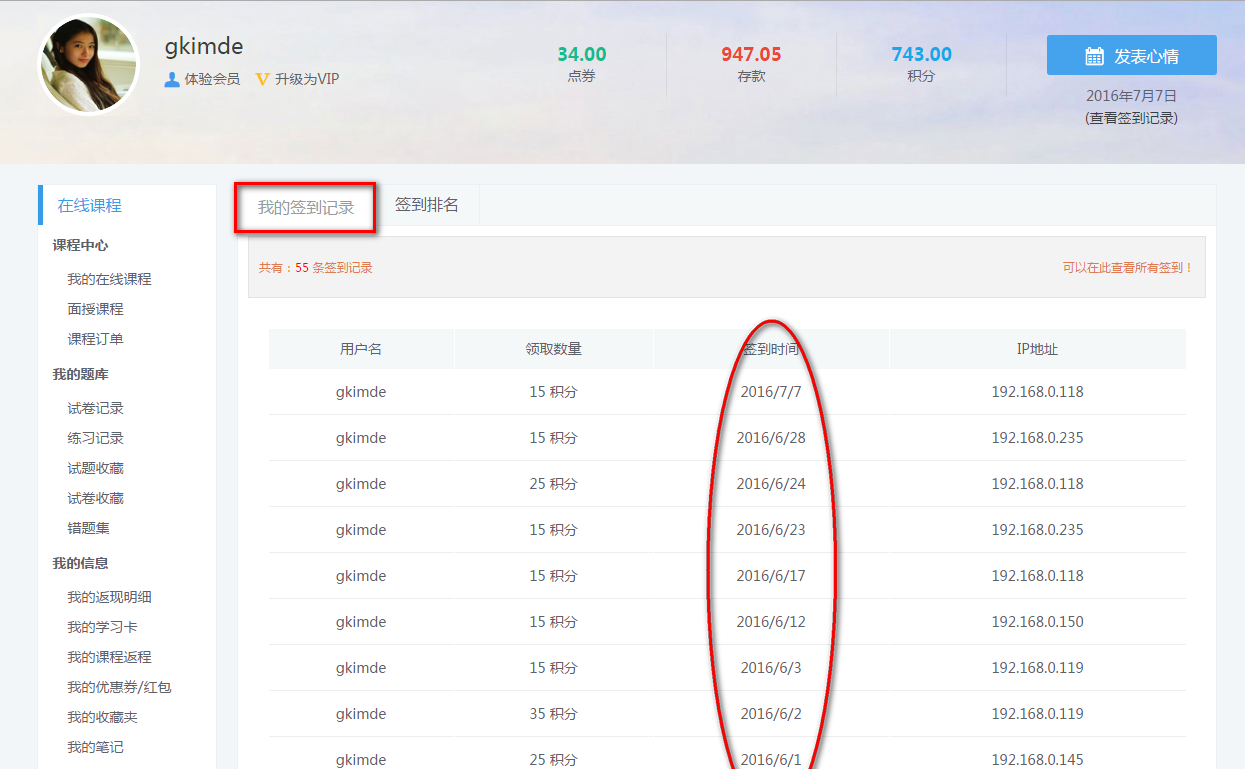This screenshot has height=769, width=1245.
Task: Open 试卷记录 in 我的题库
Action: click(x=95, y=408)
